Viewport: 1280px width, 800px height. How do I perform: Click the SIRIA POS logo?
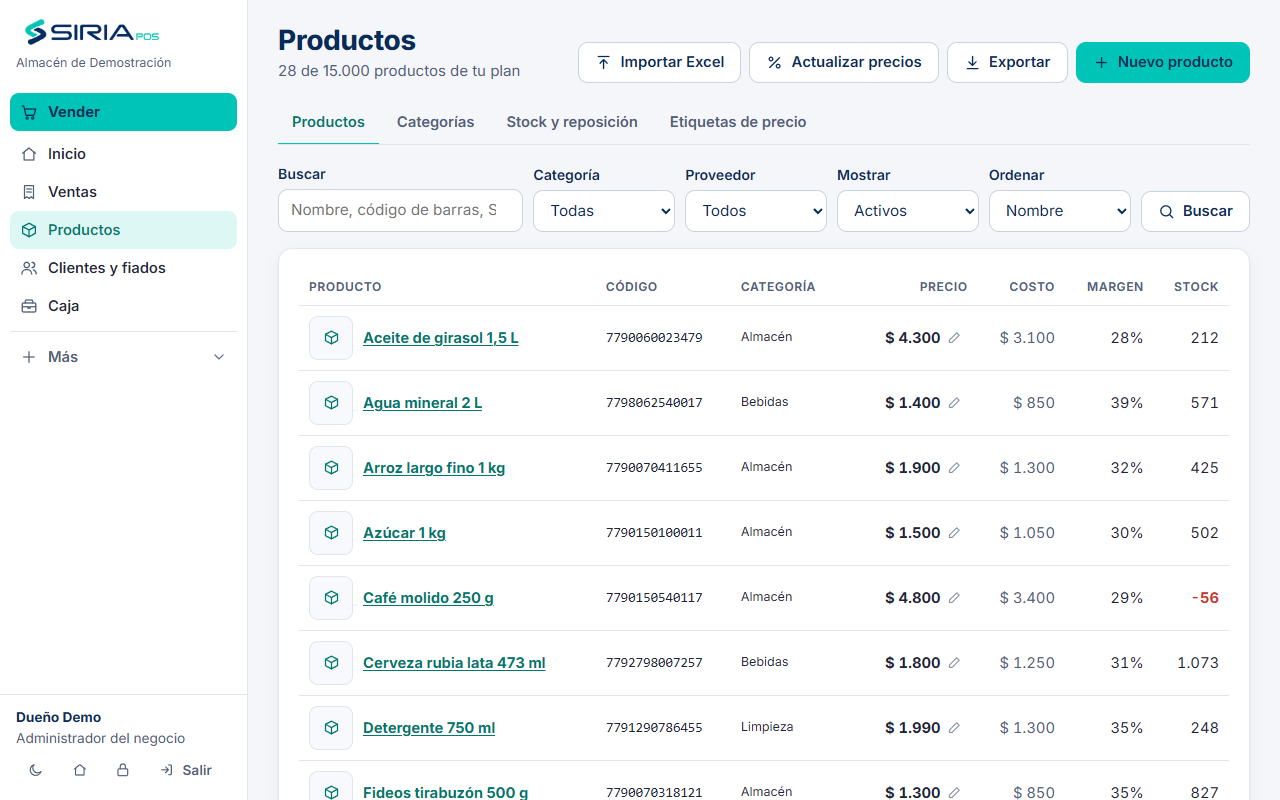[x=92, y=33]
